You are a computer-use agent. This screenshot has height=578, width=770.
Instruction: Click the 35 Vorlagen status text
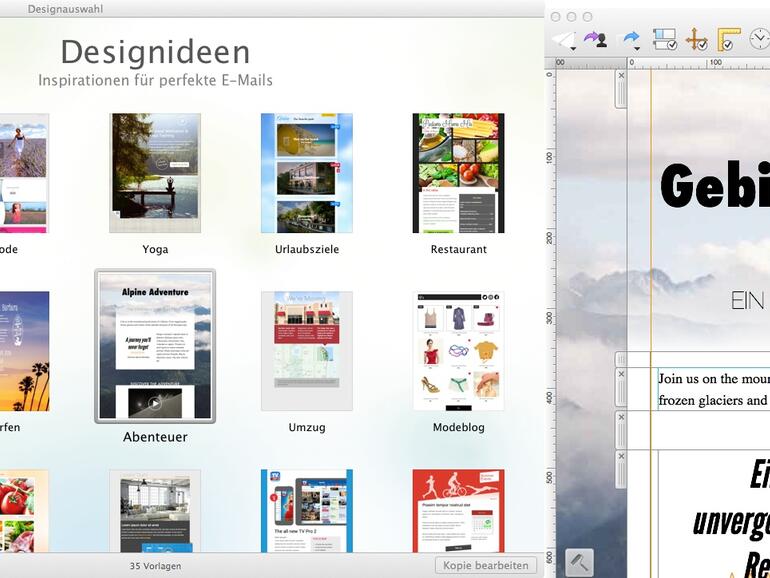click(x=155, y=566)
